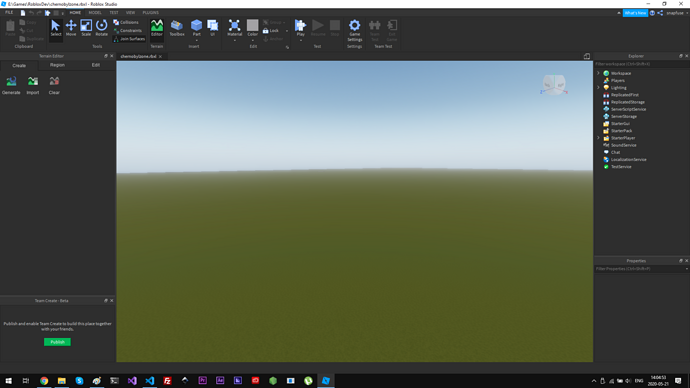
Task: Expand the StarterPlayer tree node
Action: tap(598, 138)
